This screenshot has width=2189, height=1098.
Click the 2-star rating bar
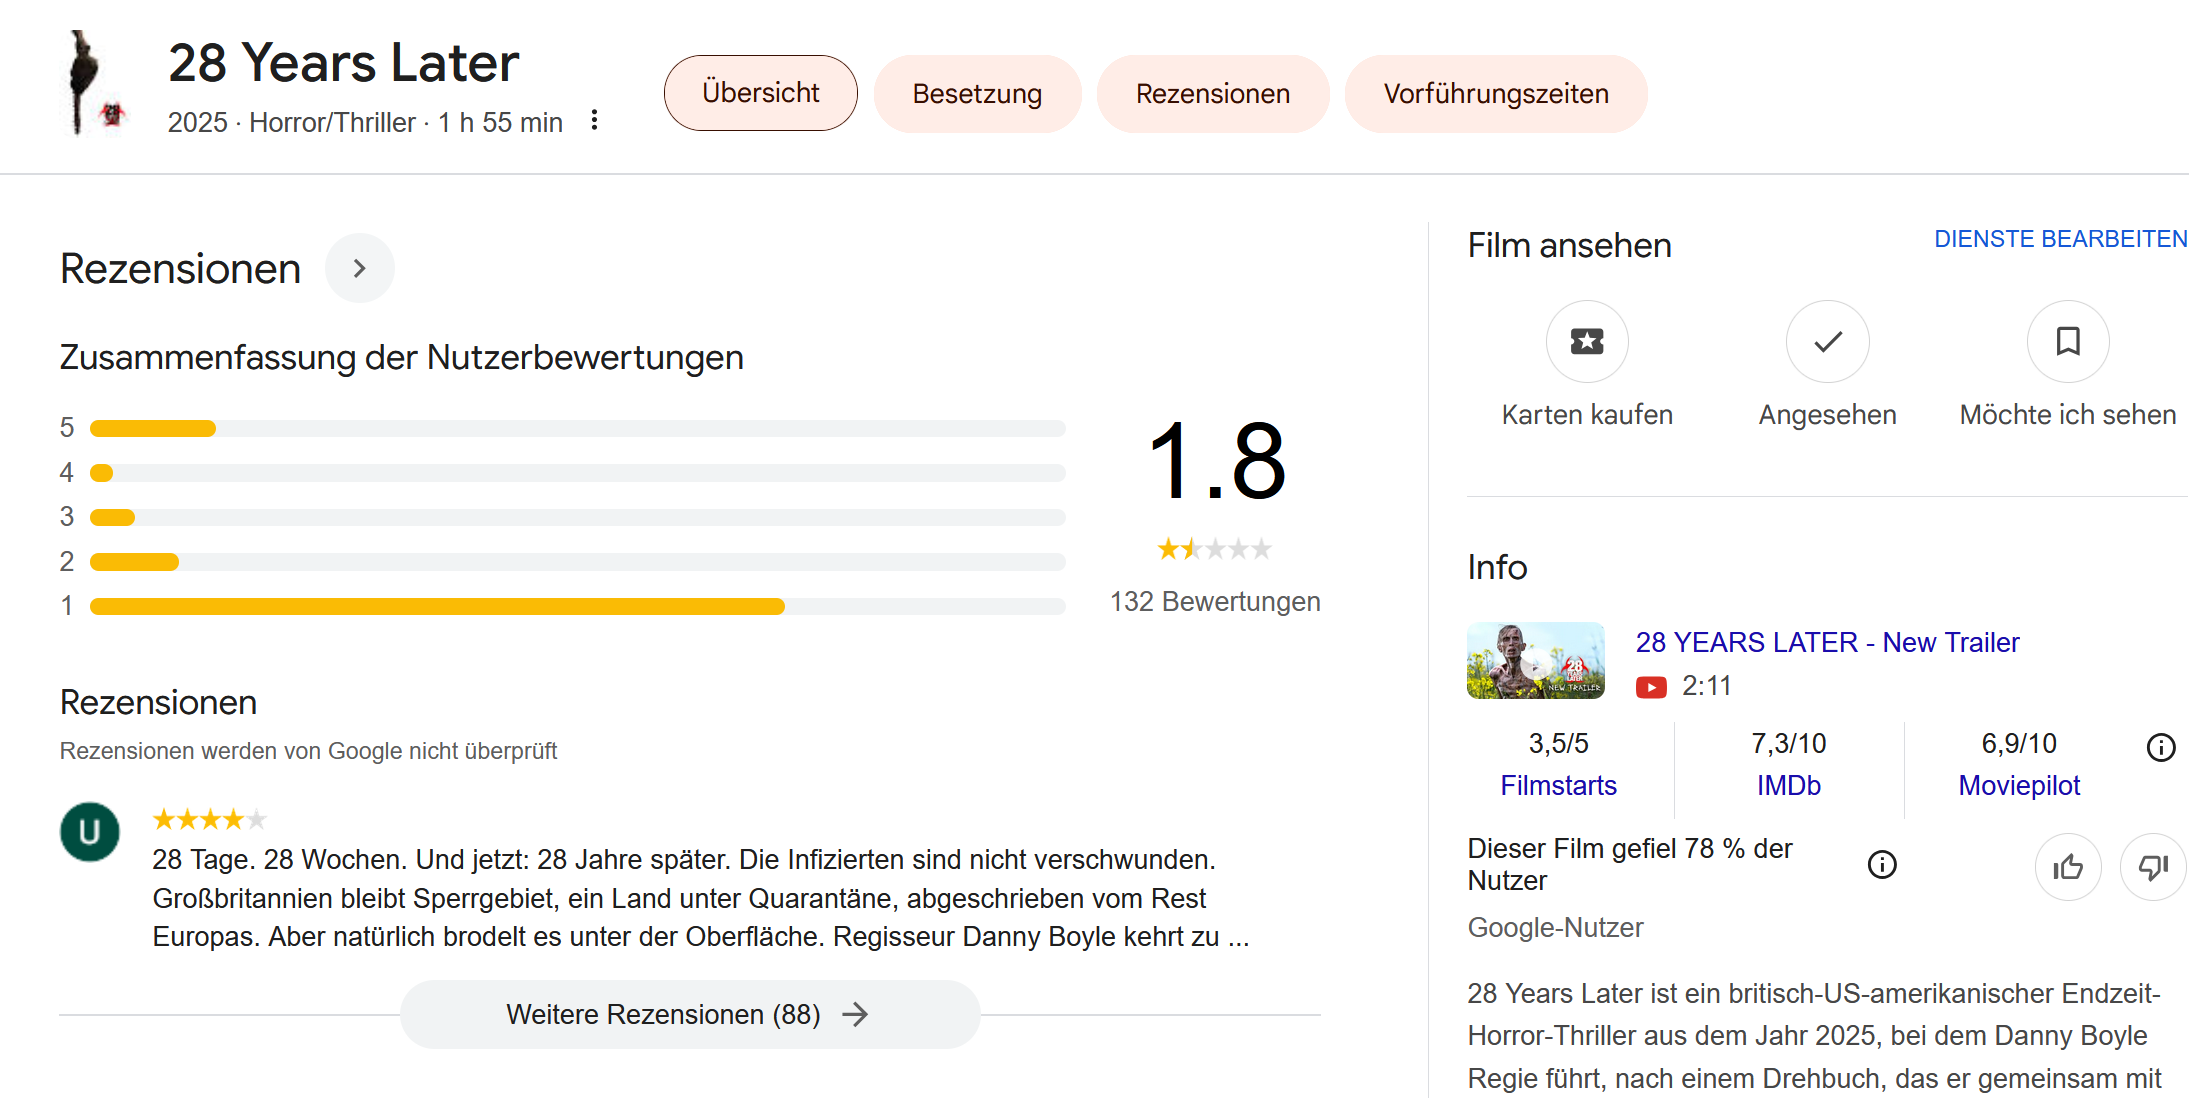(577, 562)
